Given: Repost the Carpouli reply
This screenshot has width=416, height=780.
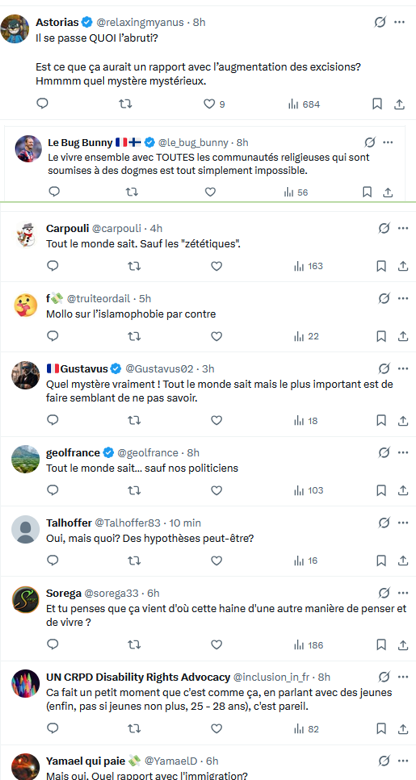Looking at the screenshot, I should tap(134, 266).
